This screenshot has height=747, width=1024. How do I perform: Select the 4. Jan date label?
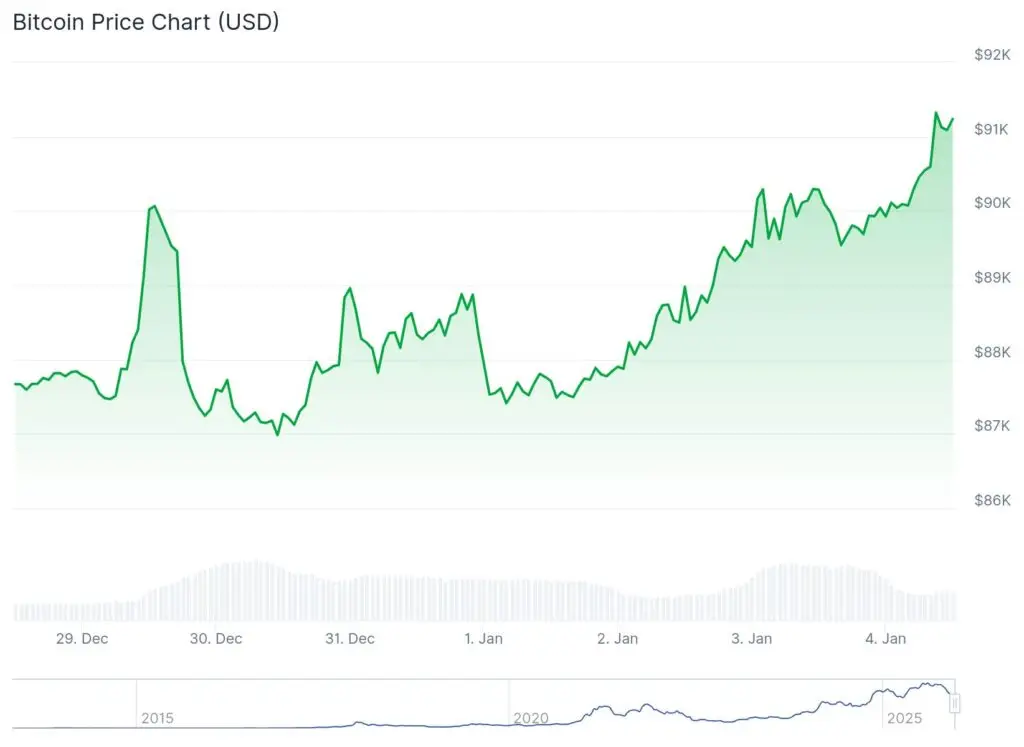885,638
